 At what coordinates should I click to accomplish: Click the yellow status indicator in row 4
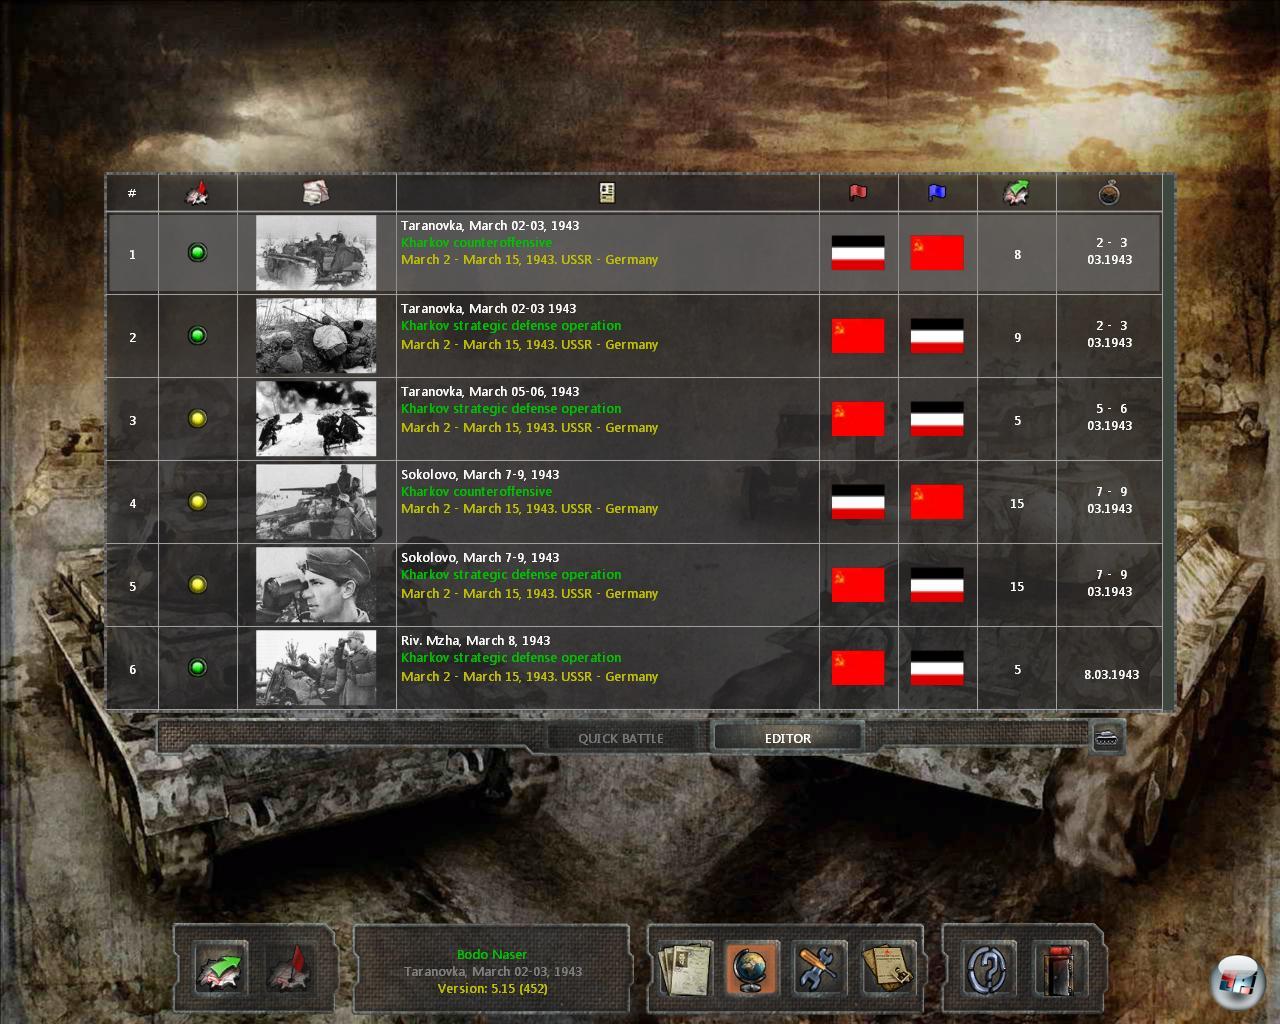(x=198, y=502)
